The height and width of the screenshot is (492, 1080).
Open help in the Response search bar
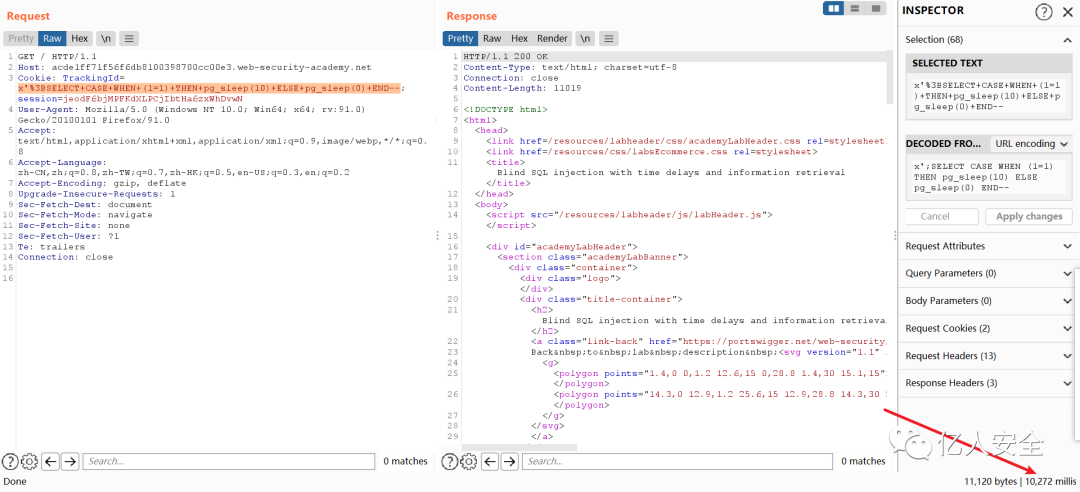[450, 461]
